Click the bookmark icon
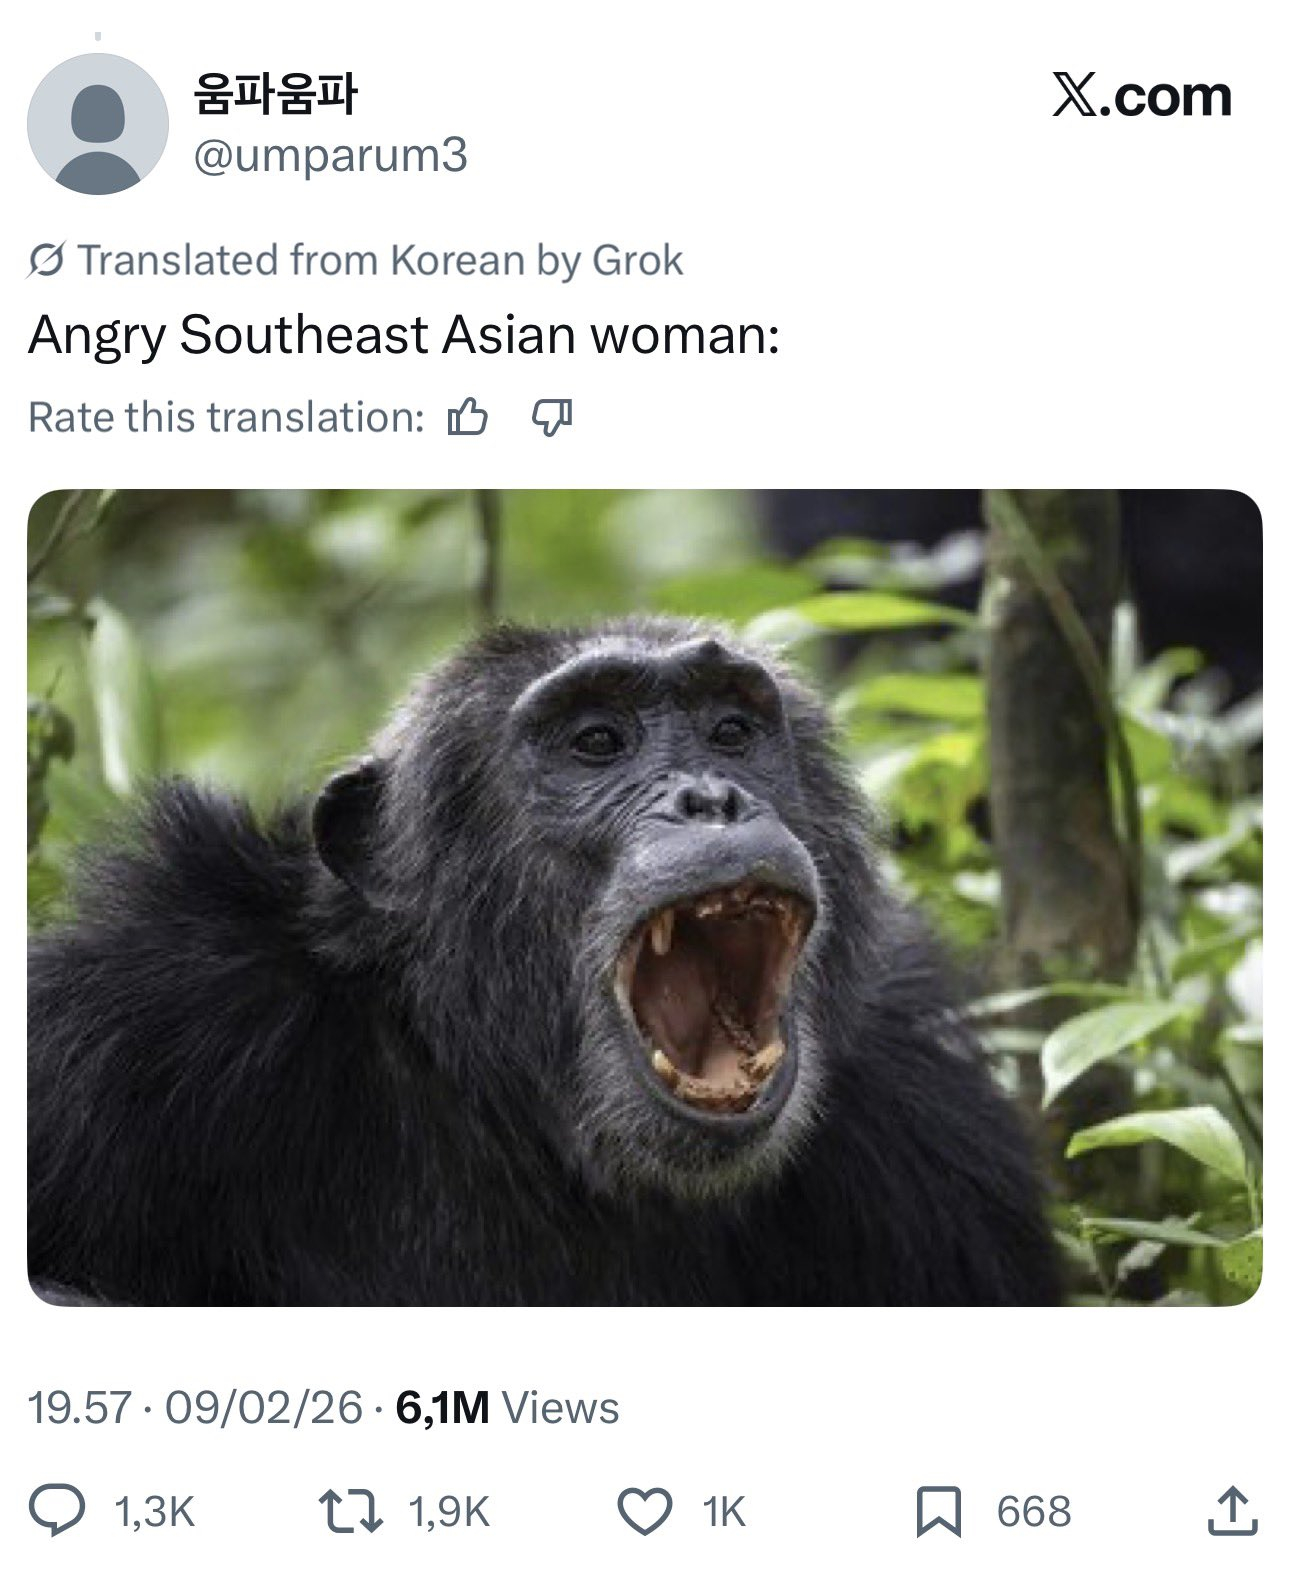 click(x=938, y=1510)
